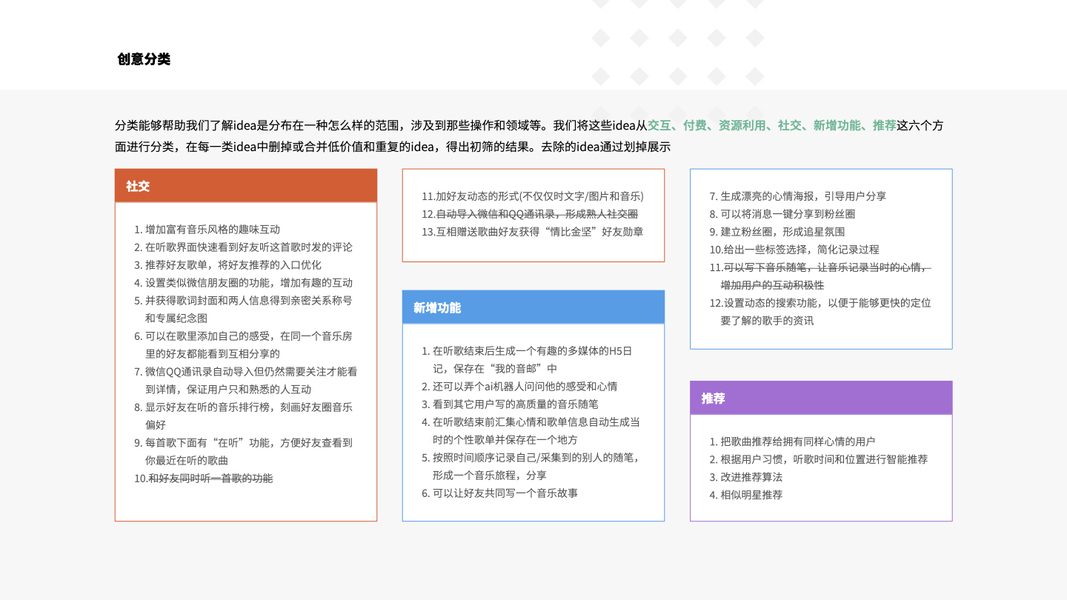Click the item starting "显示好友在听的音乐排行榜"
Screen dimensions: 1067x600
pyautogui.click(x=243, y=416)
